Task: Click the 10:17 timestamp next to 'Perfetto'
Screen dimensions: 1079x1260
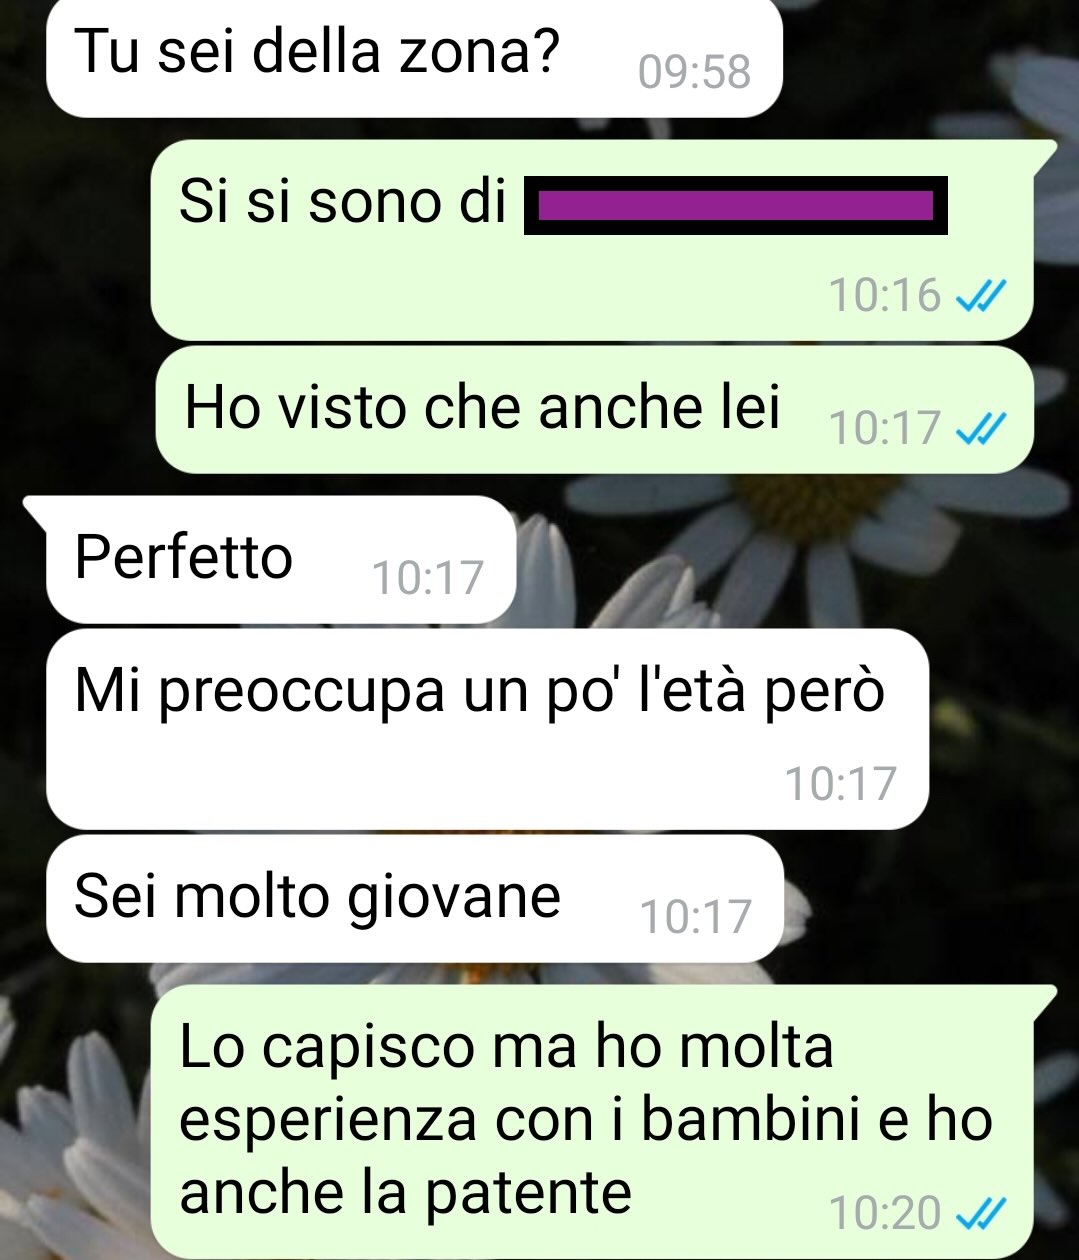Action: (x=428, y=577)
